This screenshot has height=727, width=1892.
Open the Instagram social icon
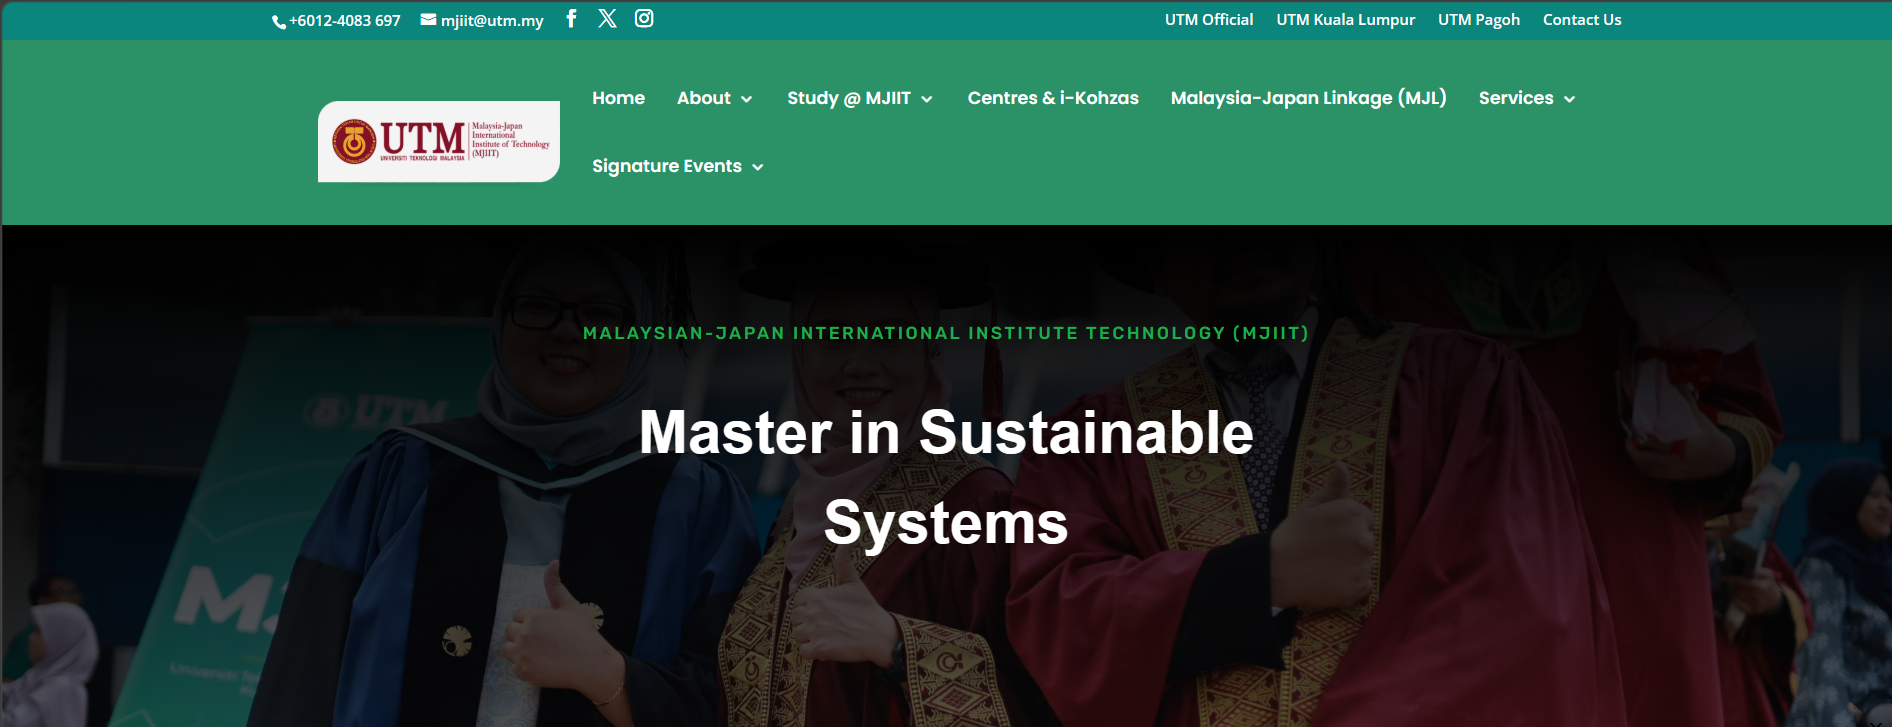click(644, 19)
